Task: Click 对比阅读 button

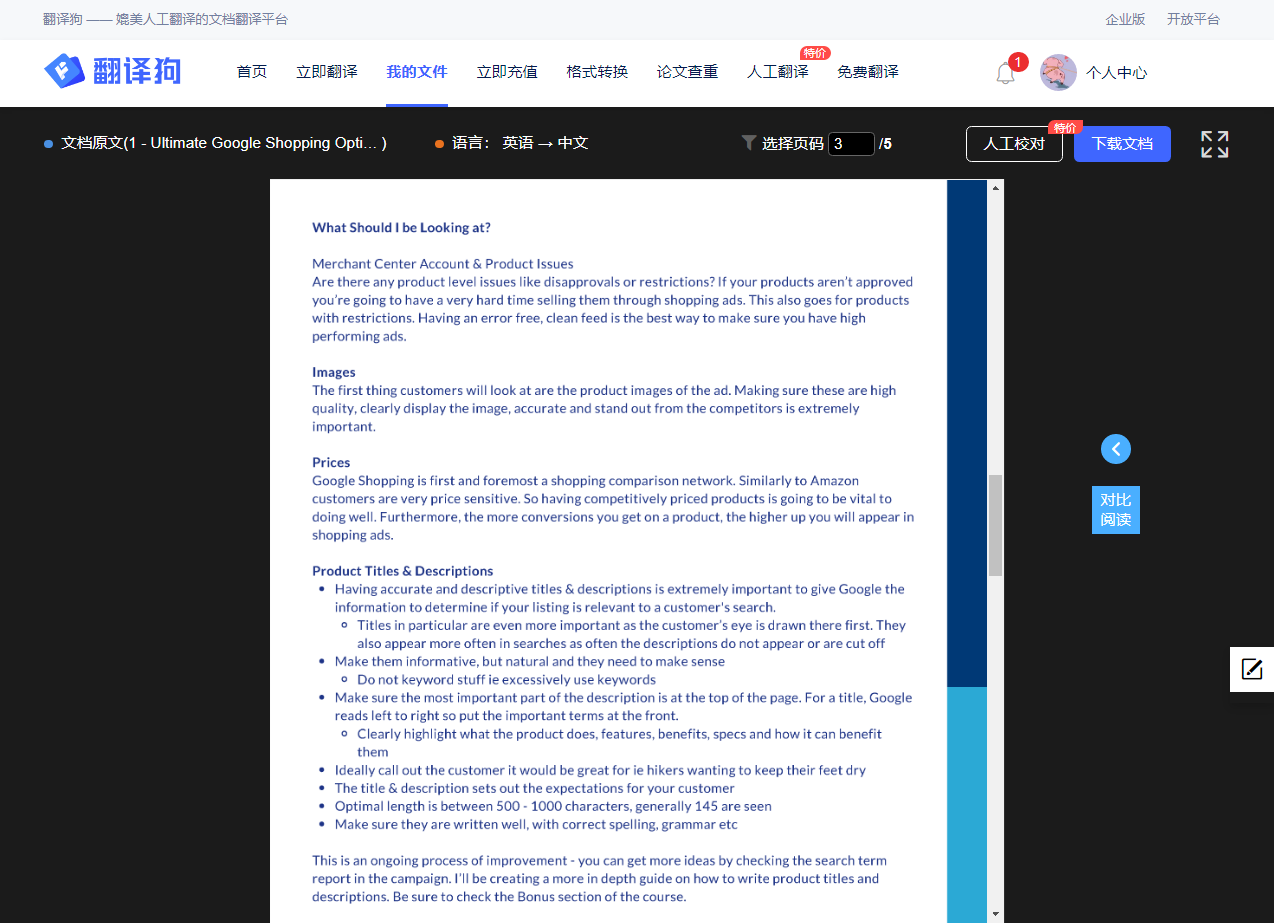Action: pos(1116,510)
